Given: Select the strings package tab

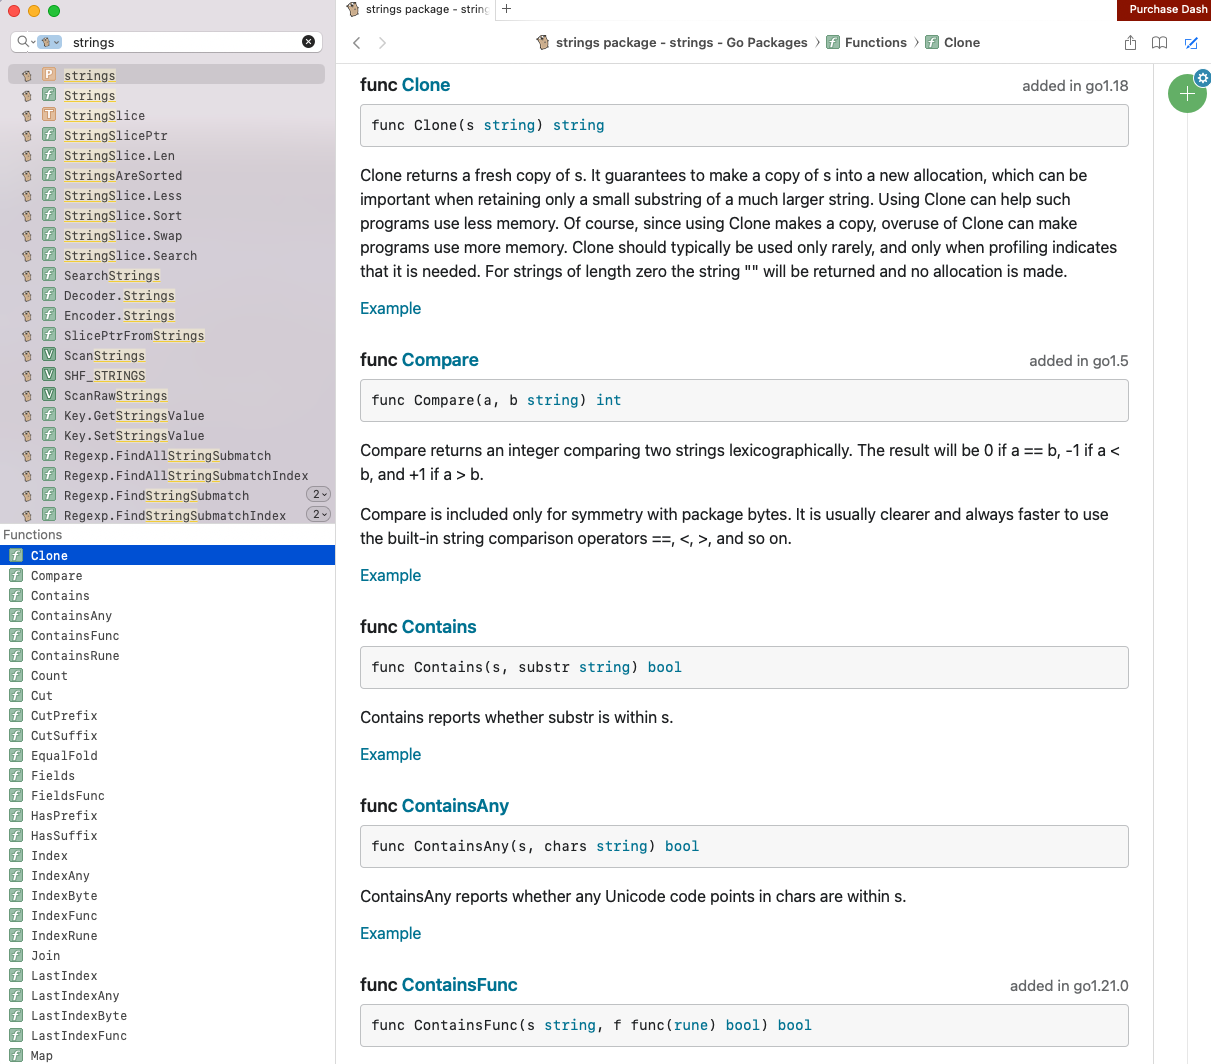Looking at the screenshot, I should pyautogui.click(x=418, y=9).
